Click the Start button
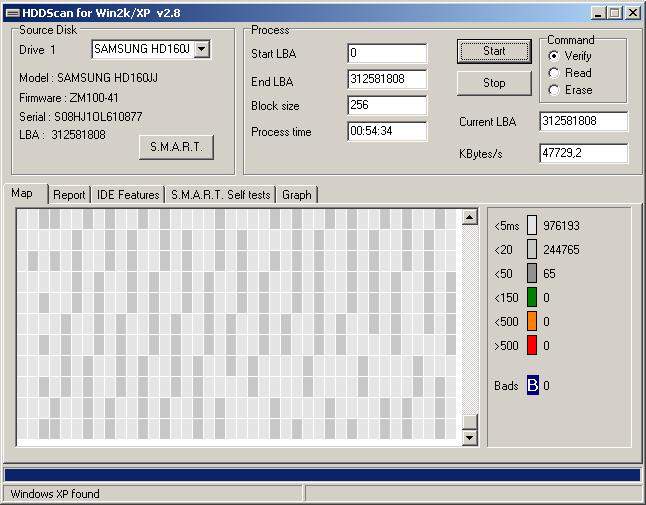646x505 pixels. (x=494, y=51)
